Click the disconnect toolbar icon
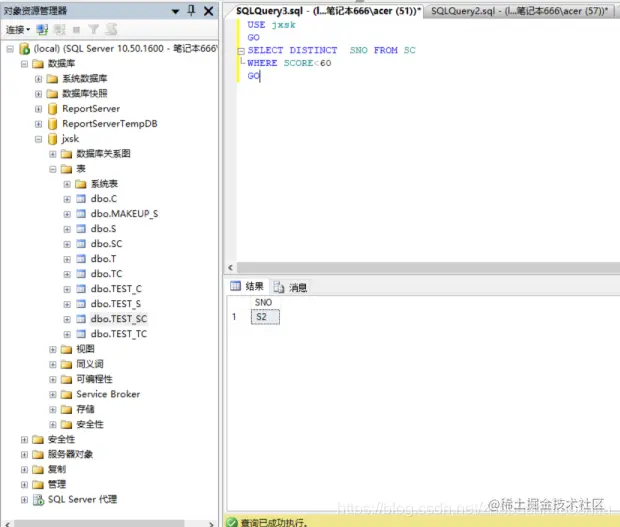 point(59,30)
